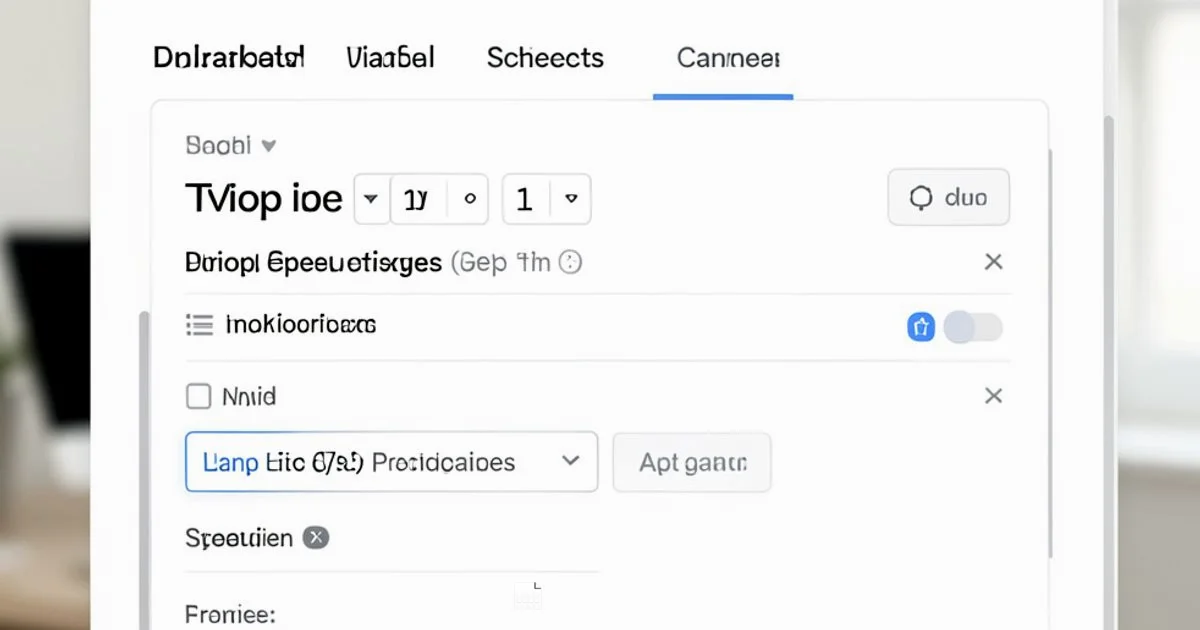Screen dimensions: 1200x630
Task: Click the blue square icon beside the toggle
Action: [x=921, y=326]
